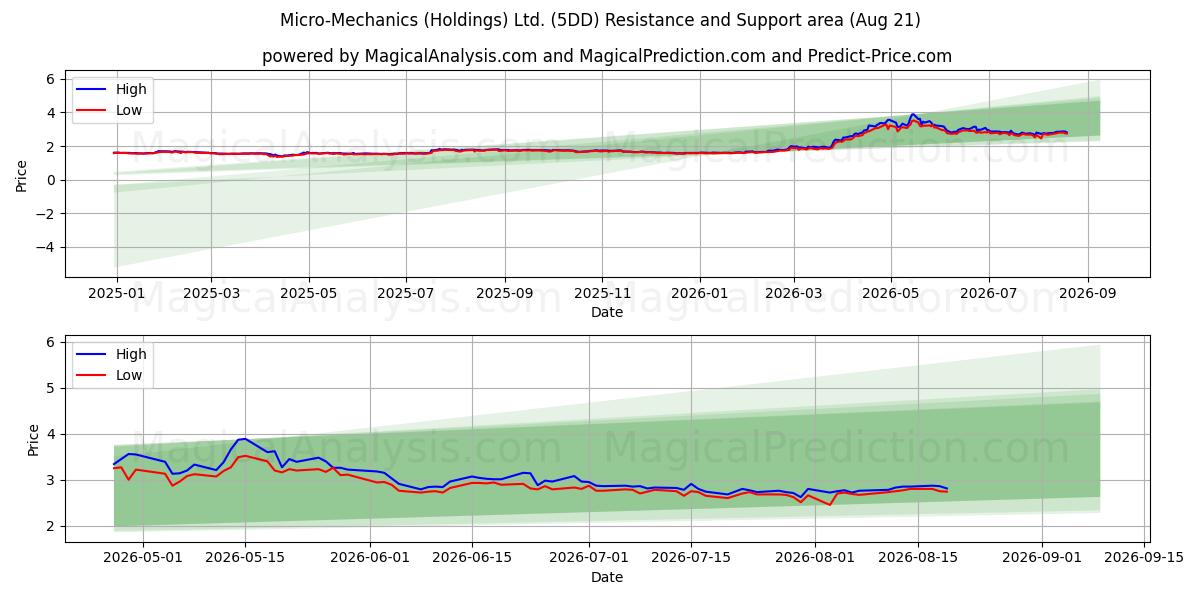Click the '2026-05' tick label on top chart
Viewport: 1200px width, 600px height.
(x=891, y=294)
